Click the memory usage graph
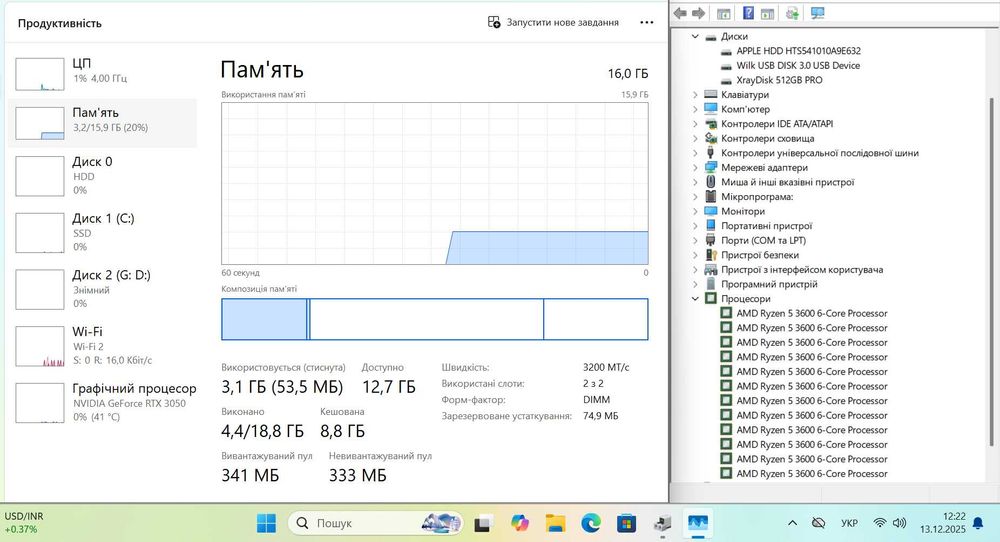 tap(435, 183)
